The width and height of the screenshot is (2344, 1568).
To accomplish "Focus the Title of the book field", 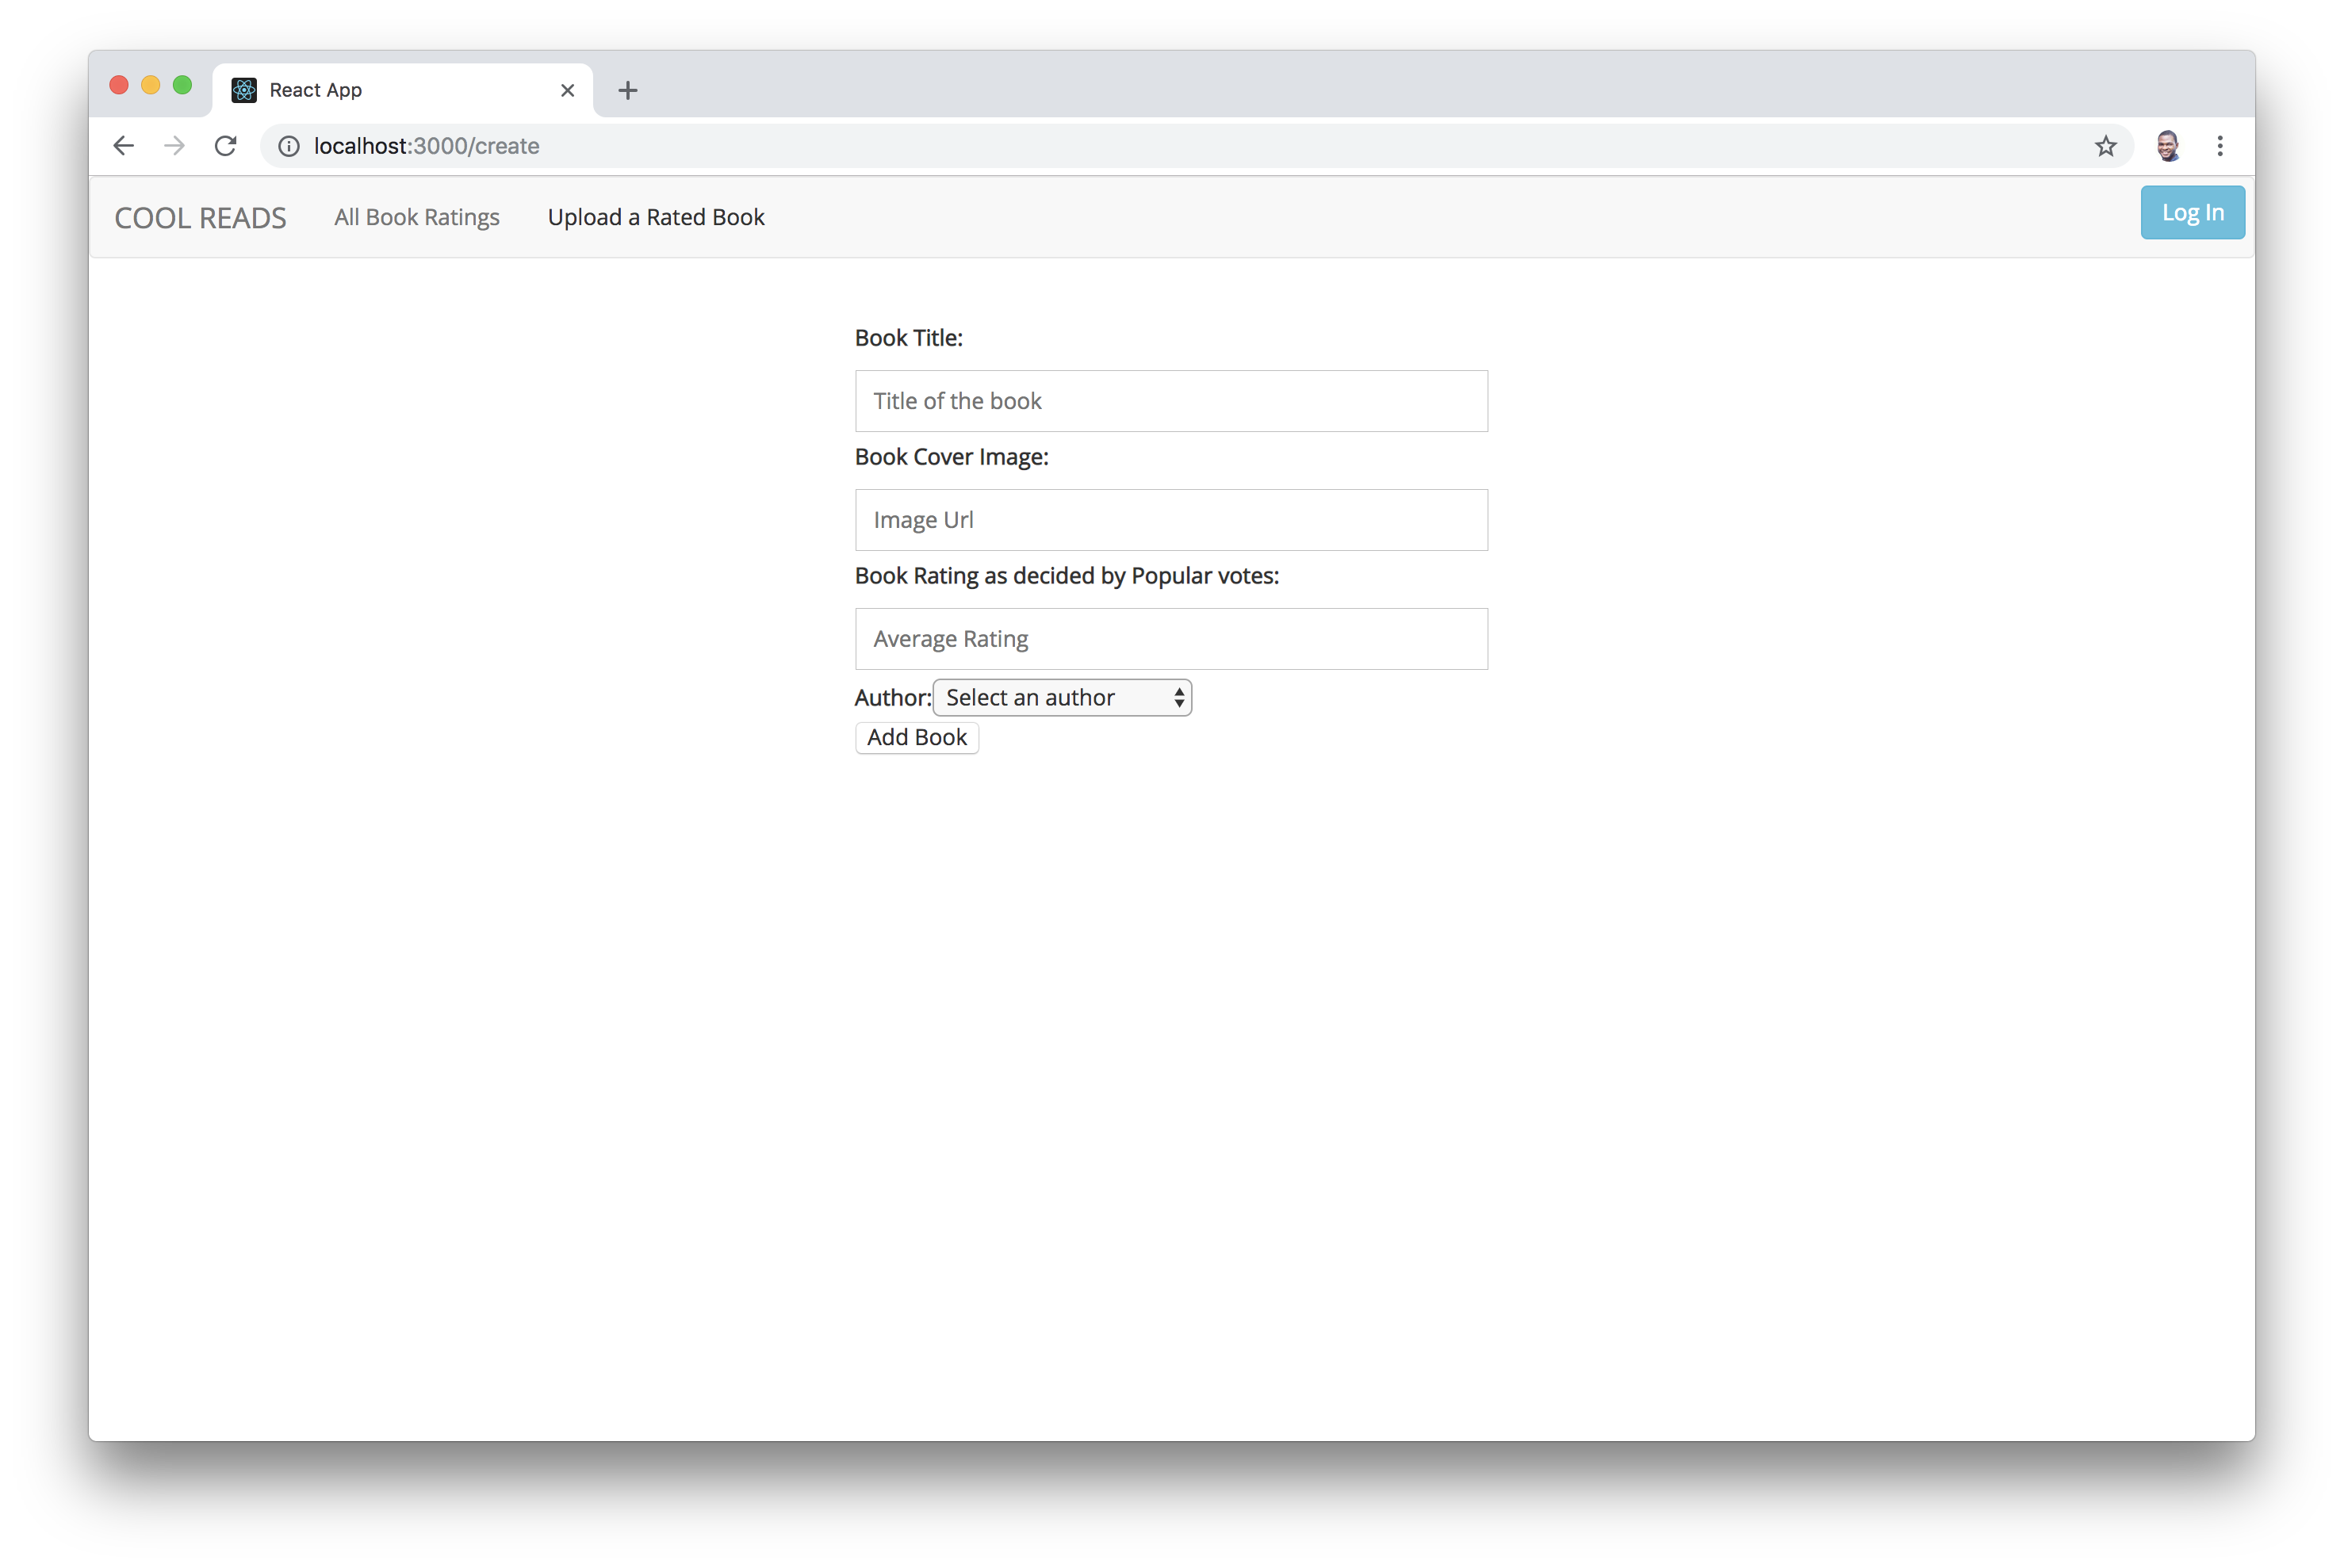I will [x=1171, y=401].
